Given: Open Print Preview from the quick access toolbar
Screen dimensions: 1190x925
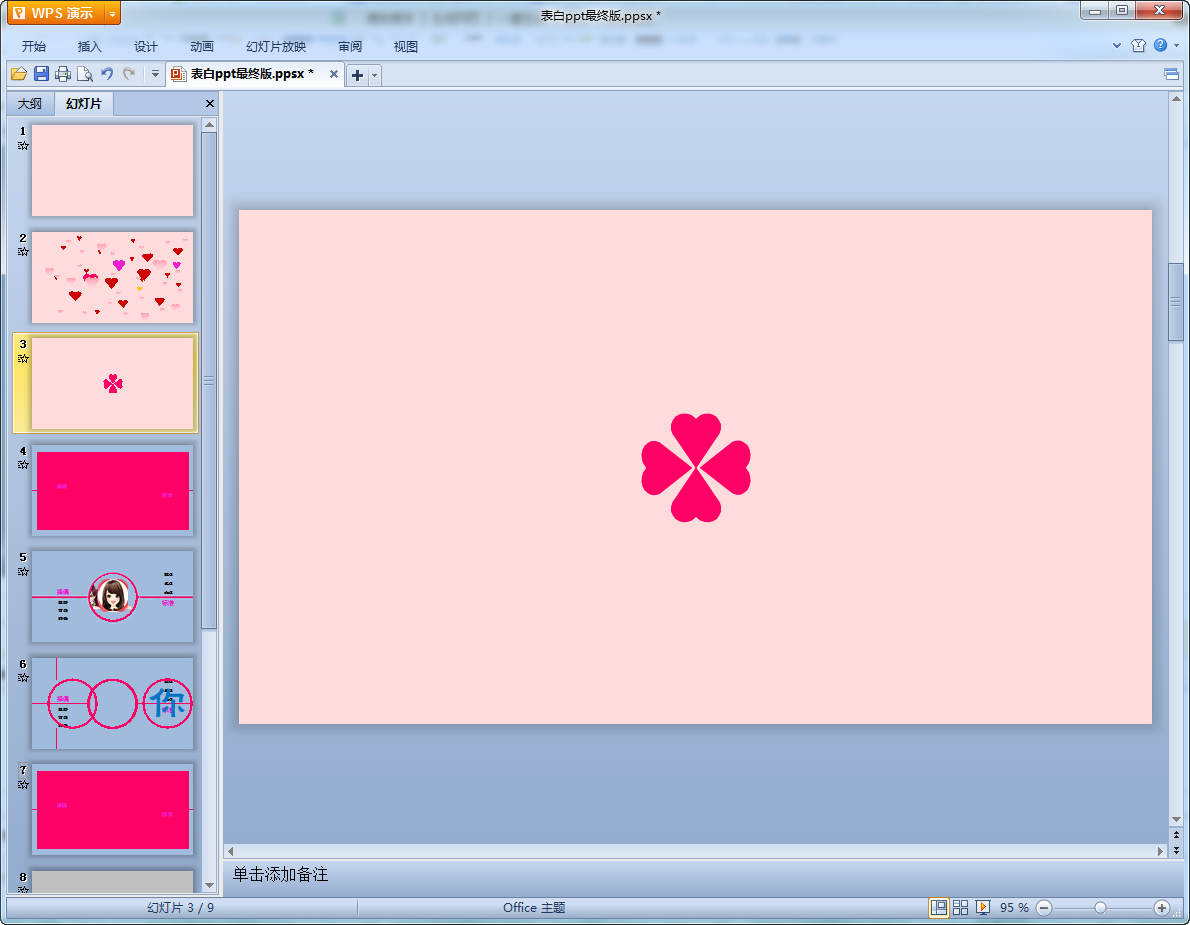Looking at the screenshot, I should (85, 74).
